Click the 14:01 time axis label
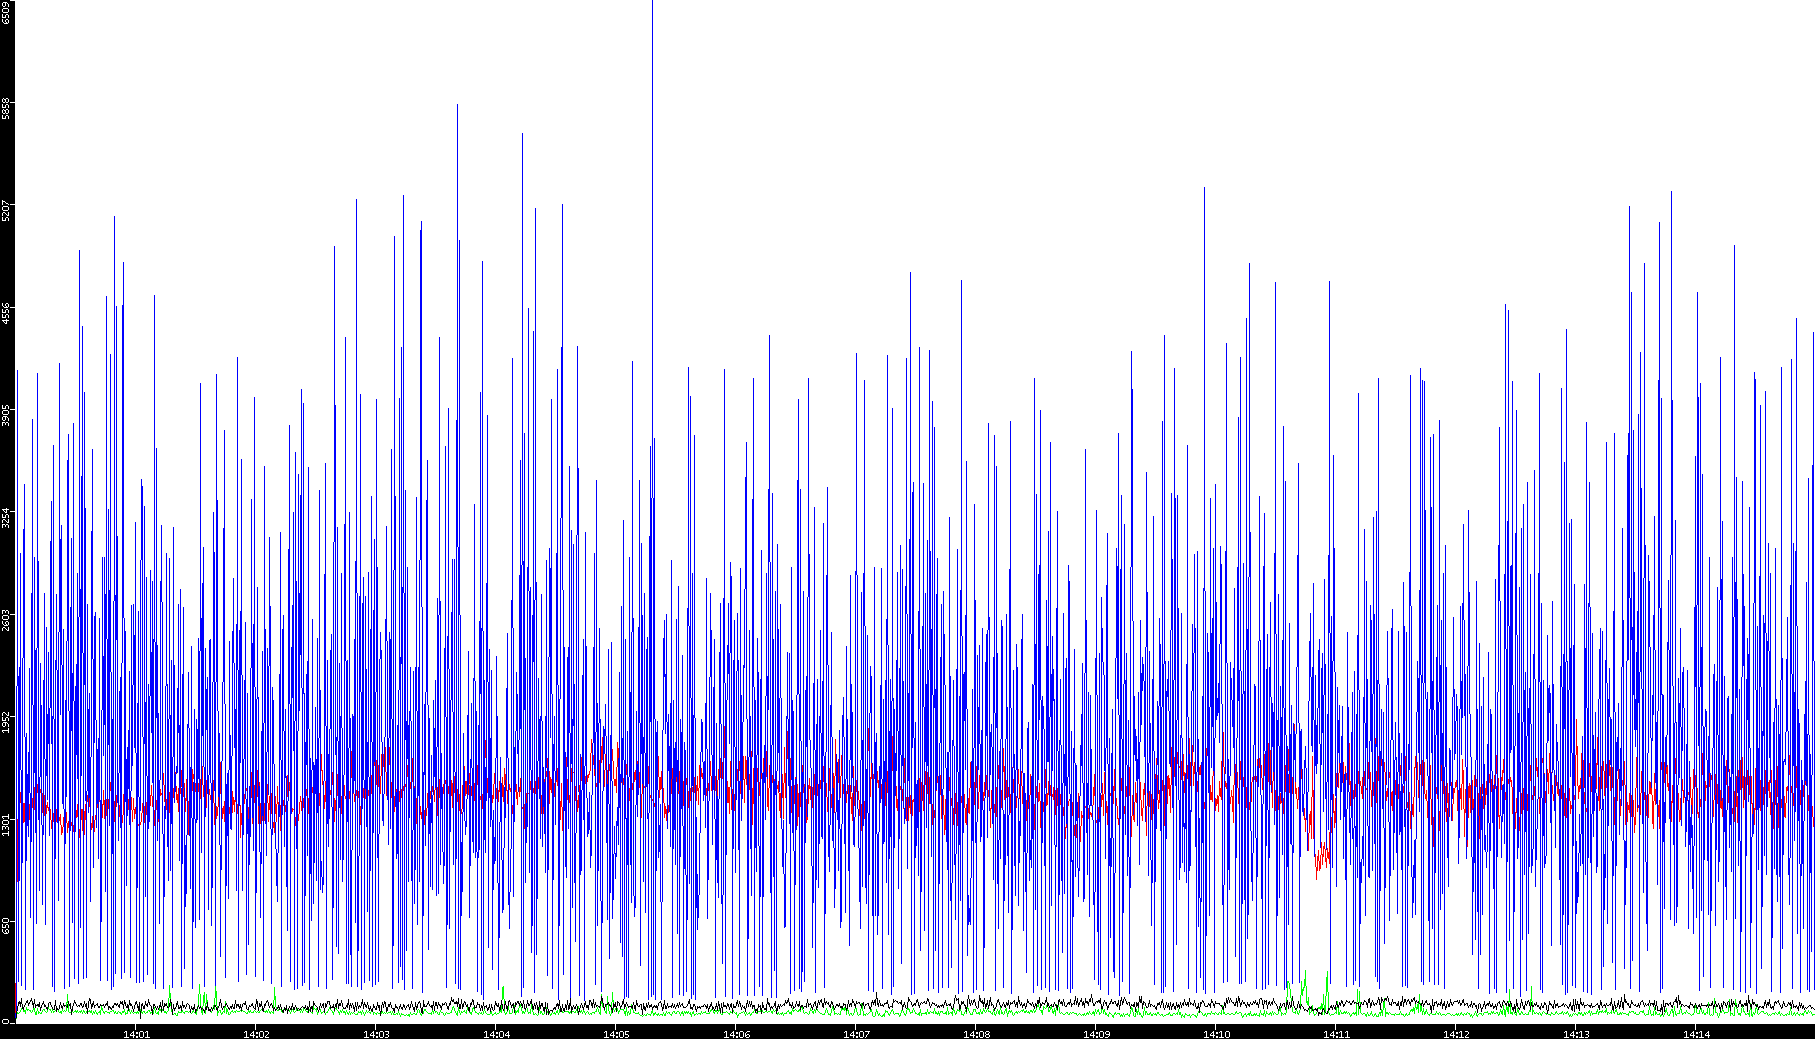This screenshot has height=1039, width=1815. (136, 1033)
